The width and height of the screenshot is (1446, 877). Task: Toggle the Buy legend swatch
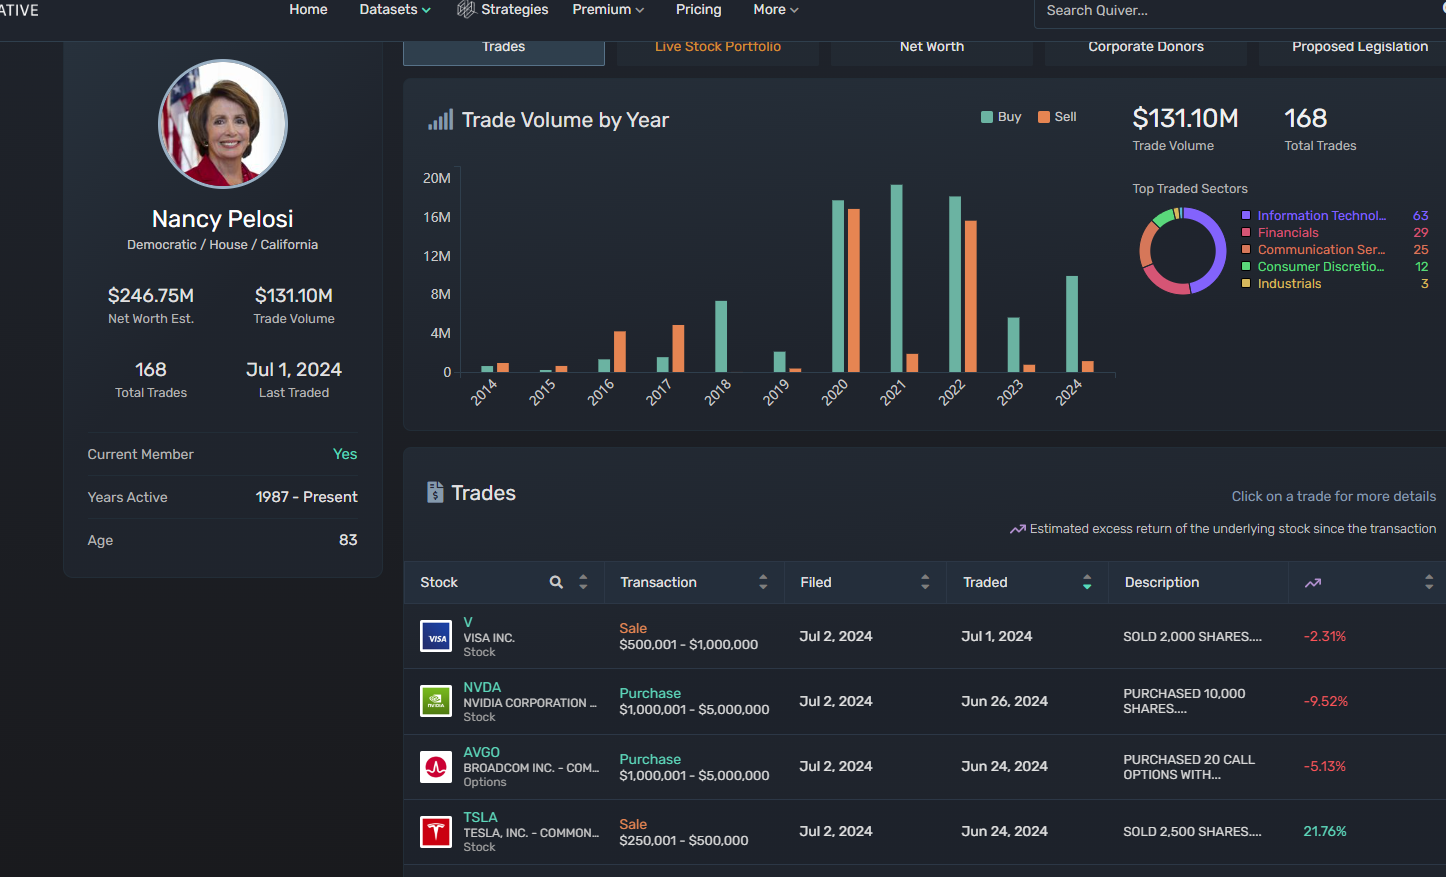987,117
